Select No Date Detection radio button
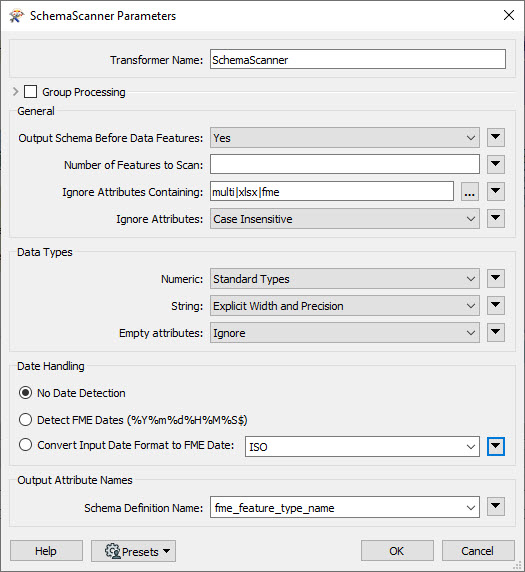Screen dimensions: 525x572 point(25,393)
